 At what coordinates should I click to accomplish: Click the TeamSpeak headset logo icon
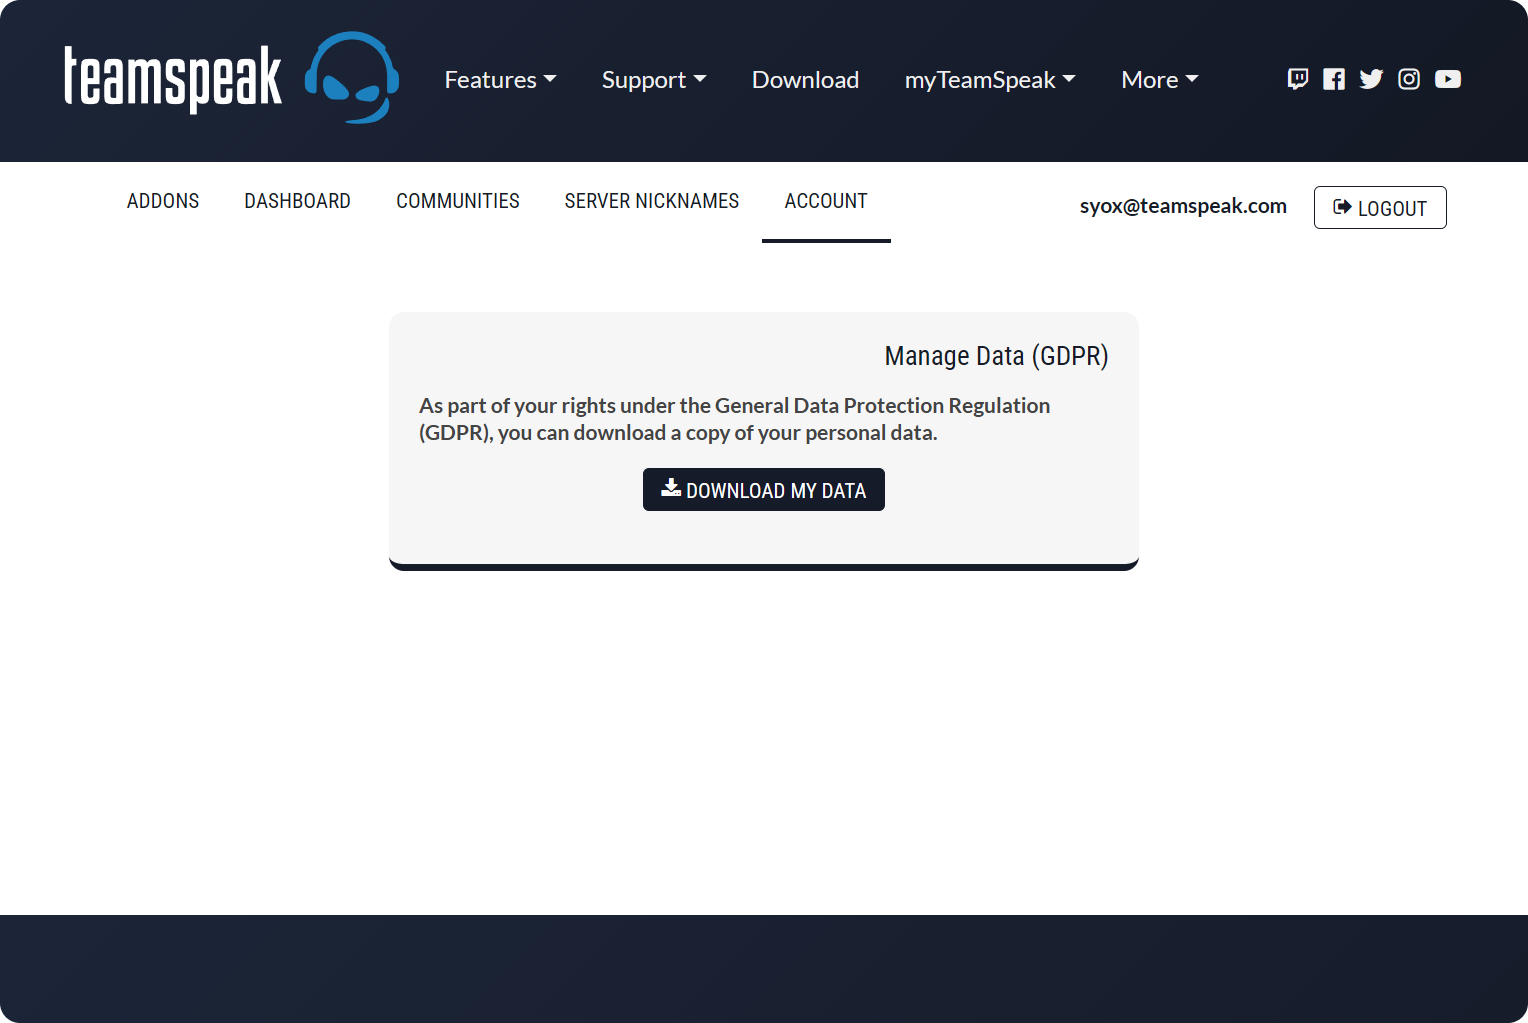pos(352,78)
